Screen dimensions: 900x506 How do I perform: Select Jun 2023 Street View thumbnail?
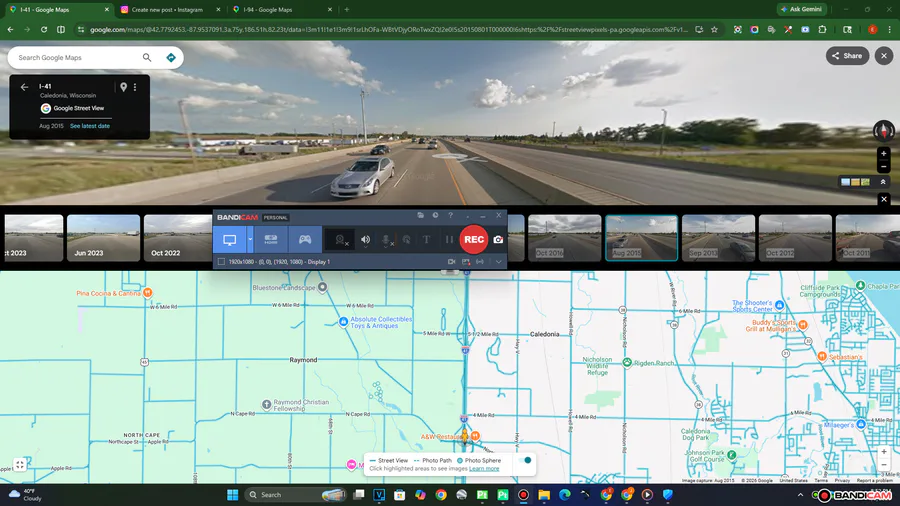click(x=103, y=238)
